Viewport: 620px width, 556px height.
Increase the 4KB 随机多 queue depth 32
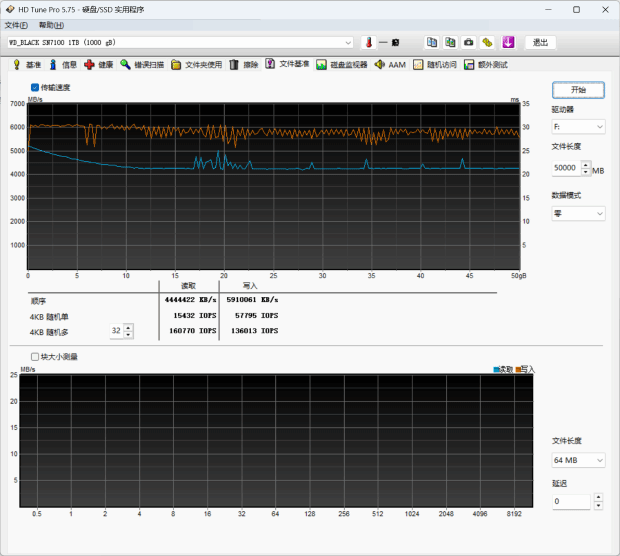128,327
